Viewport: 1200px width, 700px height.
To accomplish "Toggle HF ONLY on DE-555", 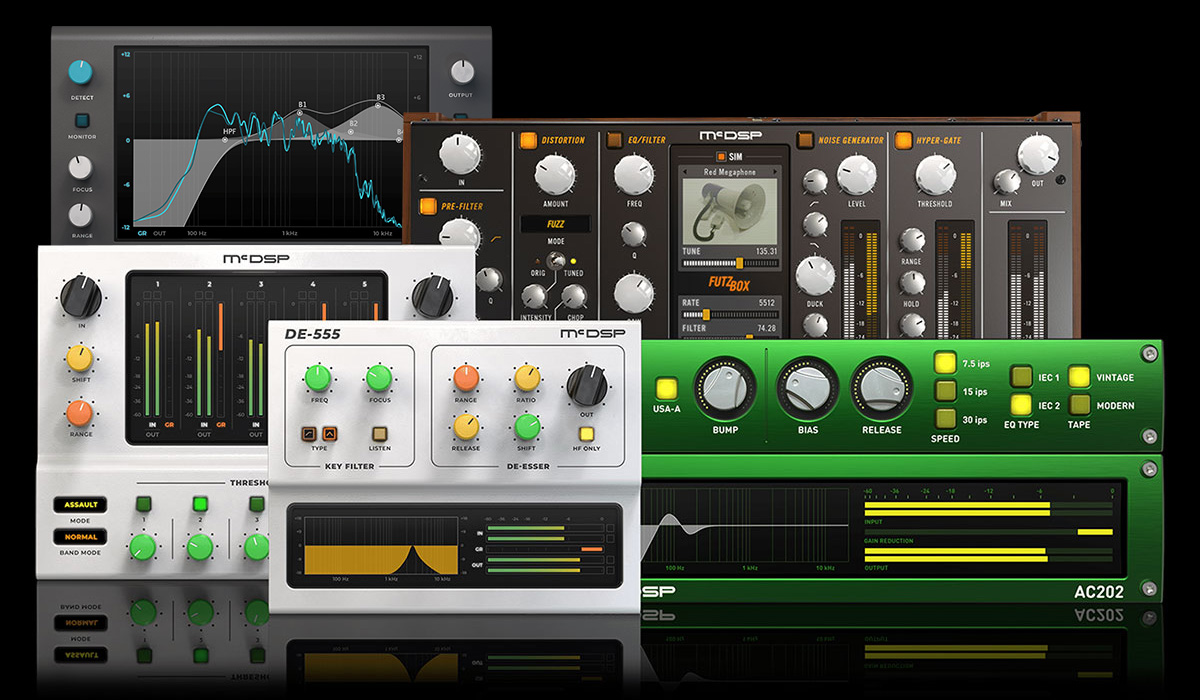I will pos(587,434).
